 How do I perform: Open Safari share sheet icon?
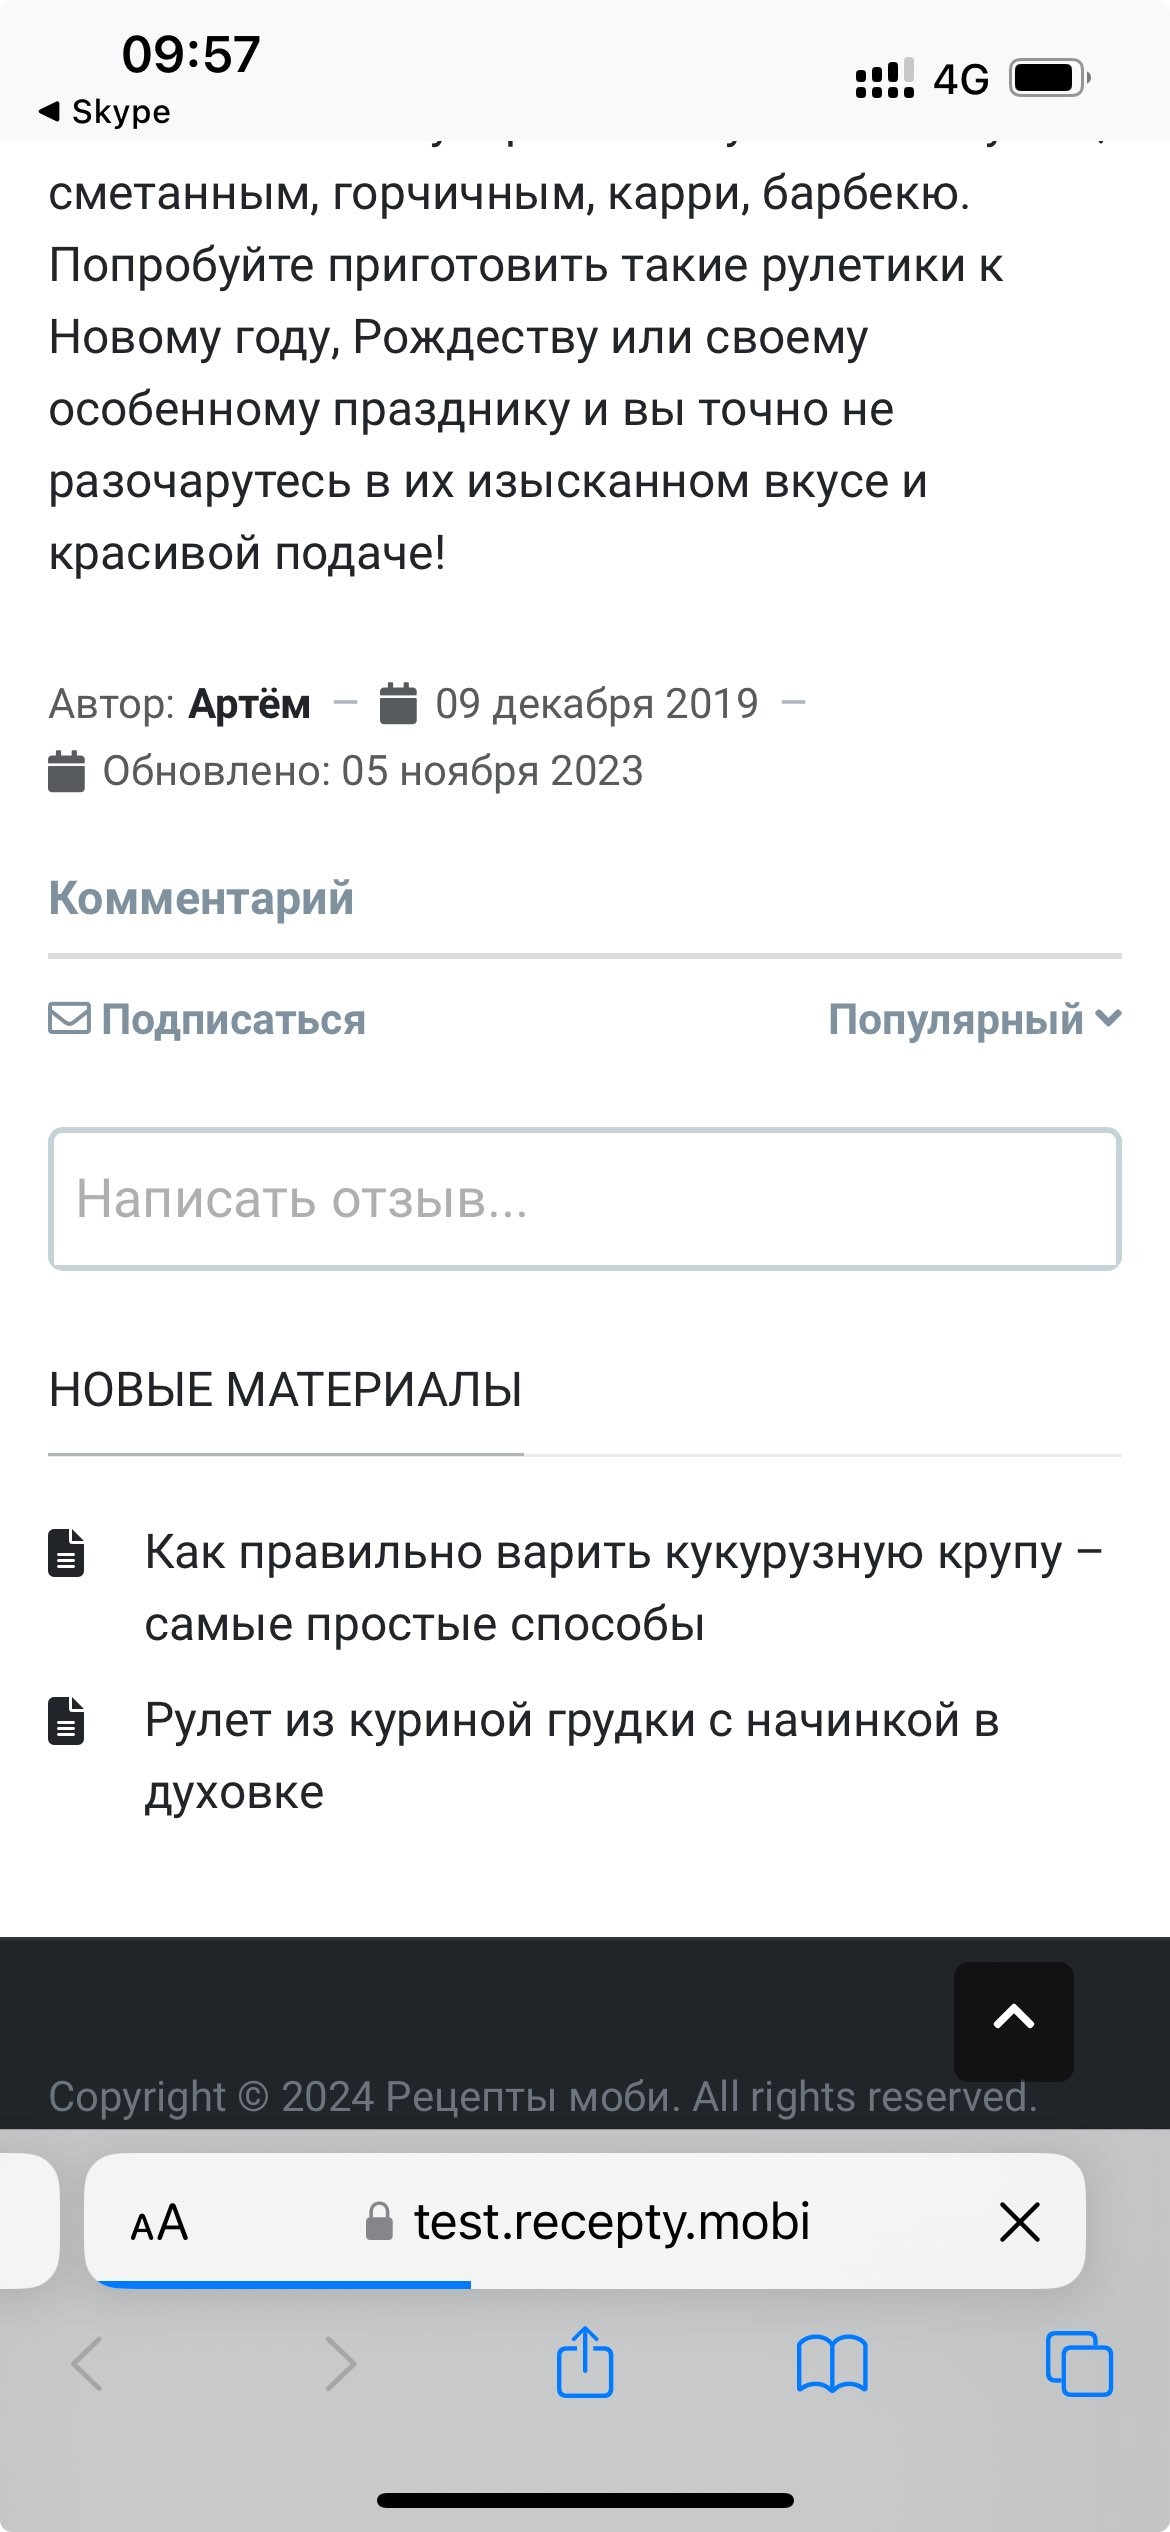coord(584,2363)
